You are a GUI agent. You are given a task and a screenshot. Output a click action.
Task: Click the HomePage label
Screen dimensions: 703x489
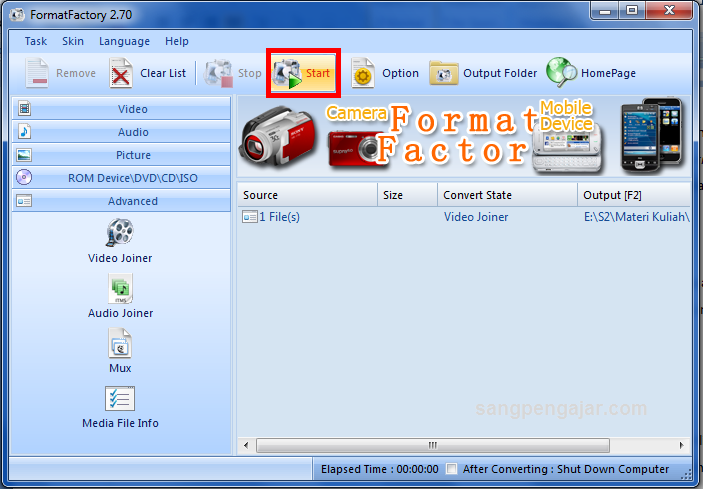coord(608,73)
